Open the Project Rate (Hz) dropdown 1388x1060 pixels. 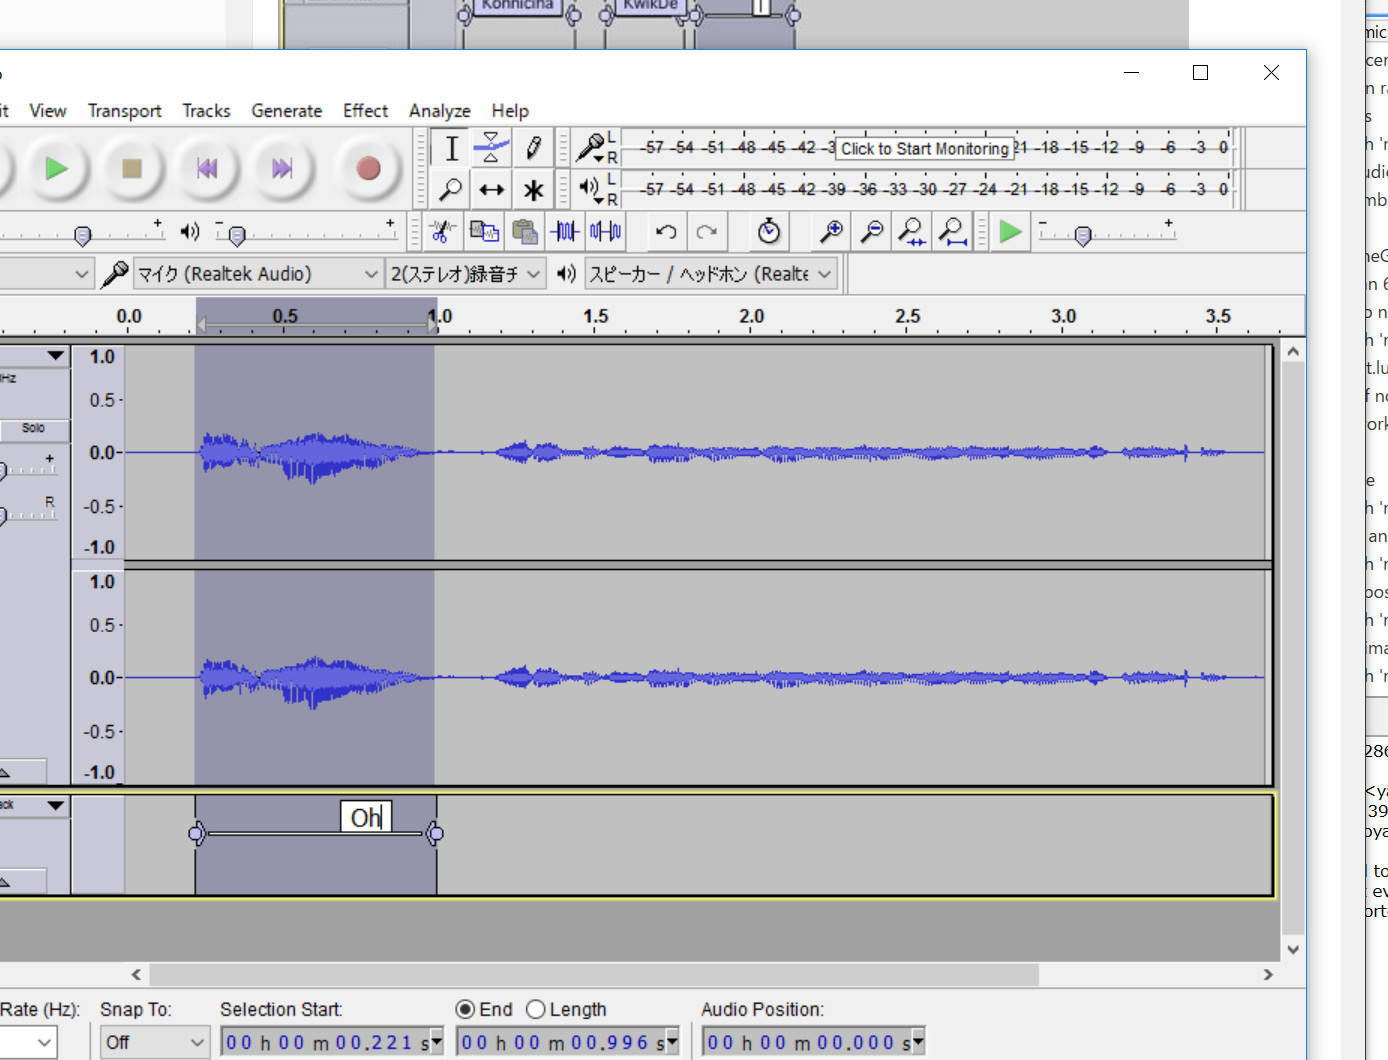pos(28,1043)
